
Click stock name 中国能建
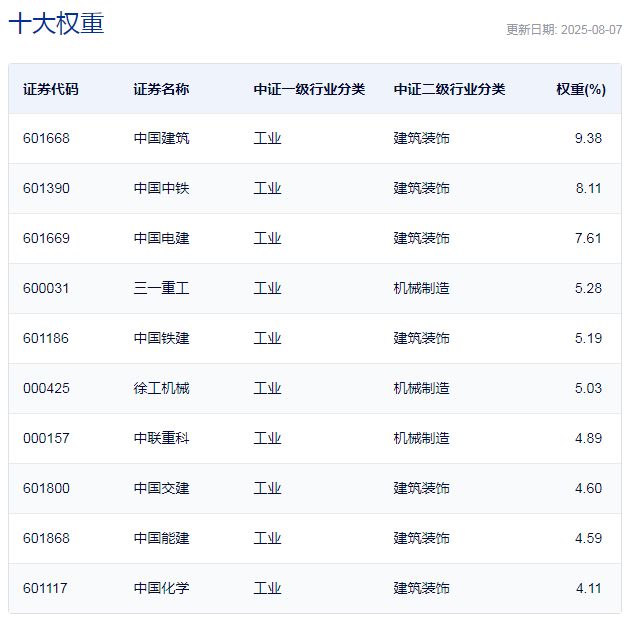[161, 538]
